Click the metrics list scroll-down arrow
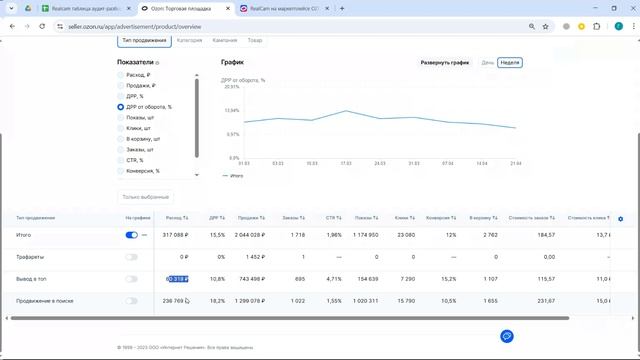This screenshot has width=640, height=360. [197, 175]
